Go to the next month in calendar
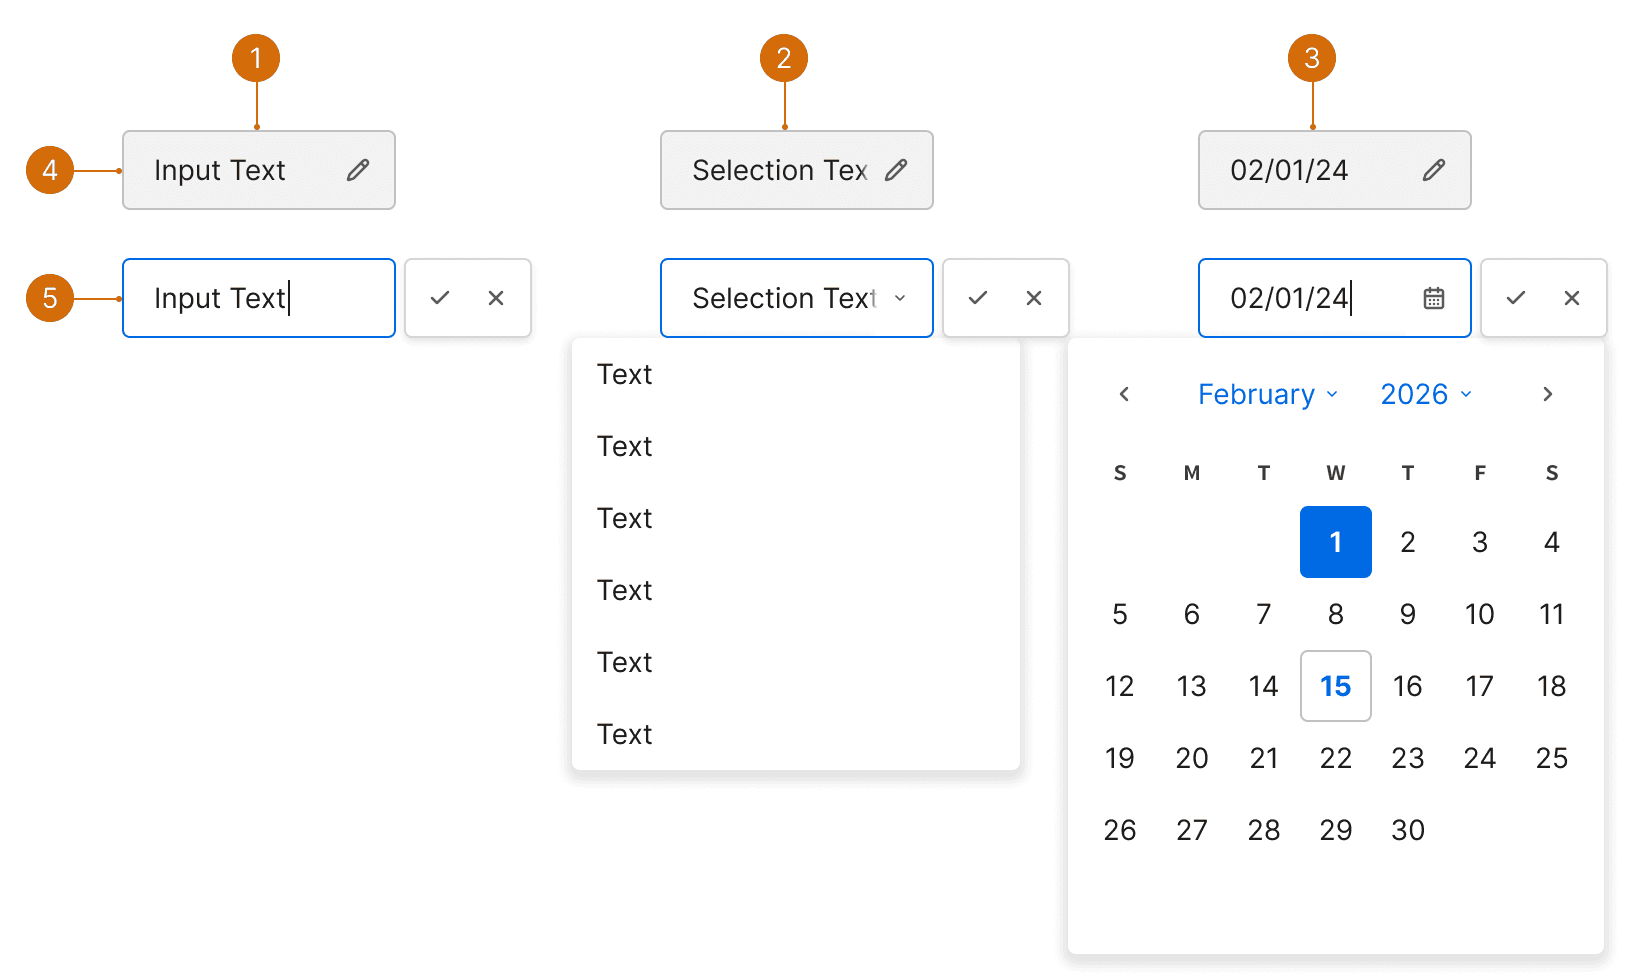The width and height of the screenshot is (1632, 980). 1548,394
